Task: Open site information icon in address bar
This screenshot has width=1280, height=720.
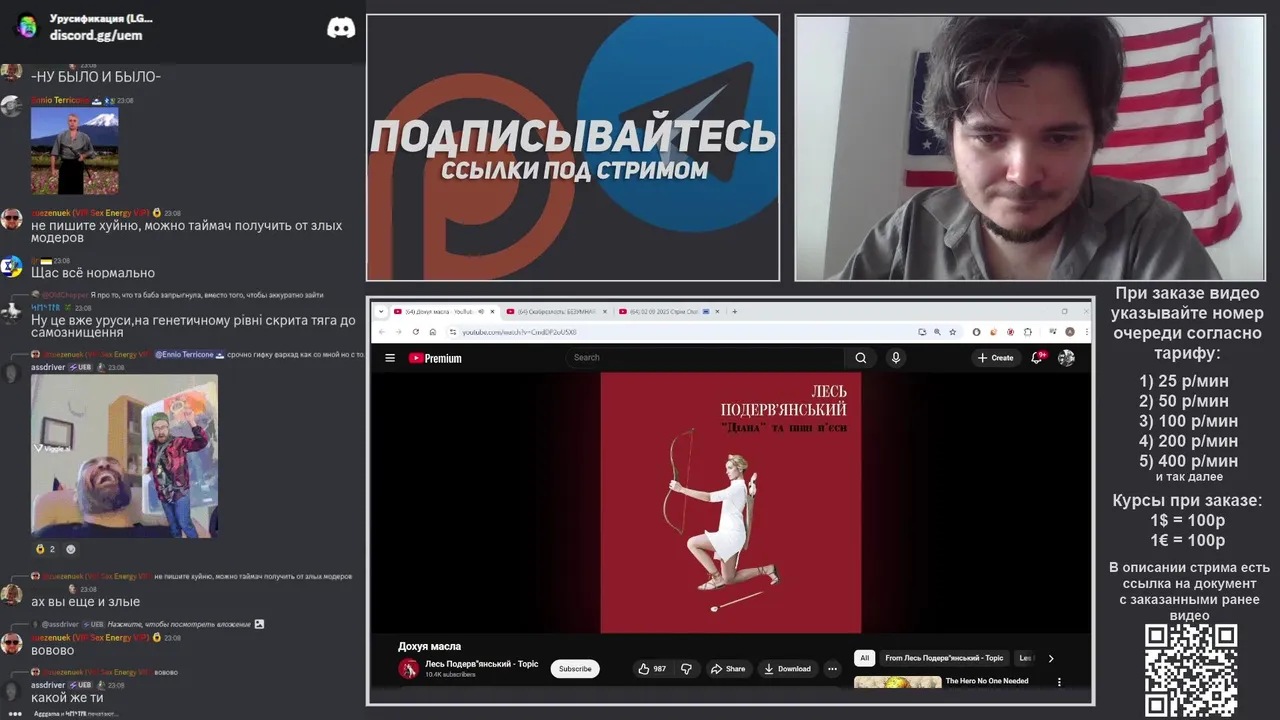Action: [x=453, y=332]
